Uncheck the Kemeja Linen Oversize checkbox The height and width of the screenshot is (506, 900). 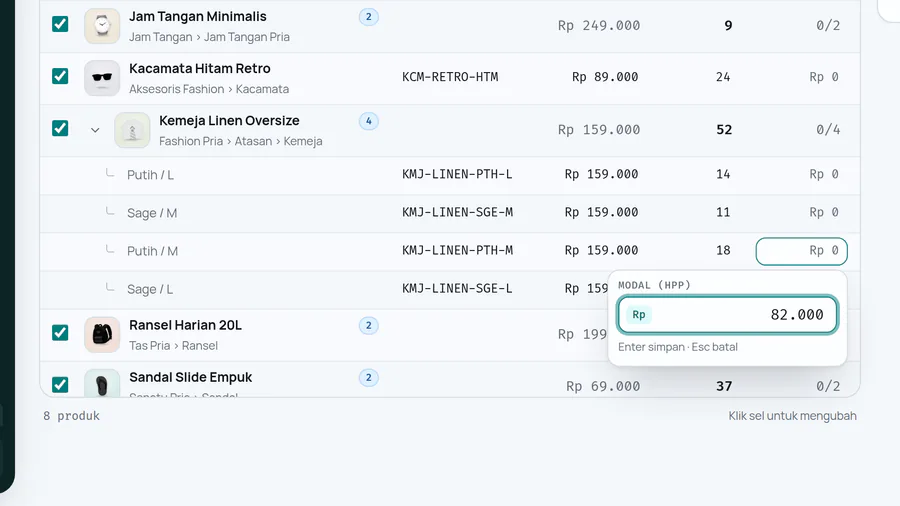click(60, 128)
